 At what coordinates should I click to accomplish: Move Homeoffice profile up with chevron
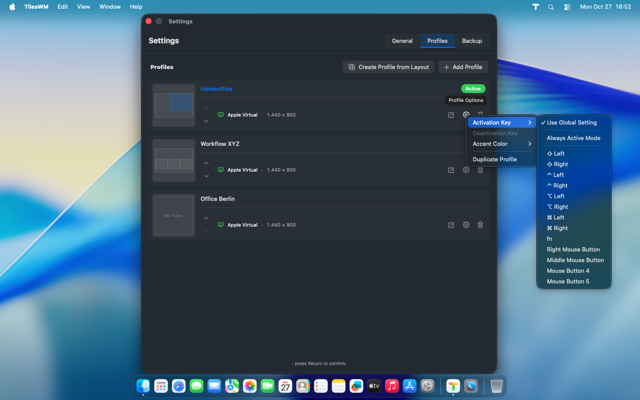point(206,108)
